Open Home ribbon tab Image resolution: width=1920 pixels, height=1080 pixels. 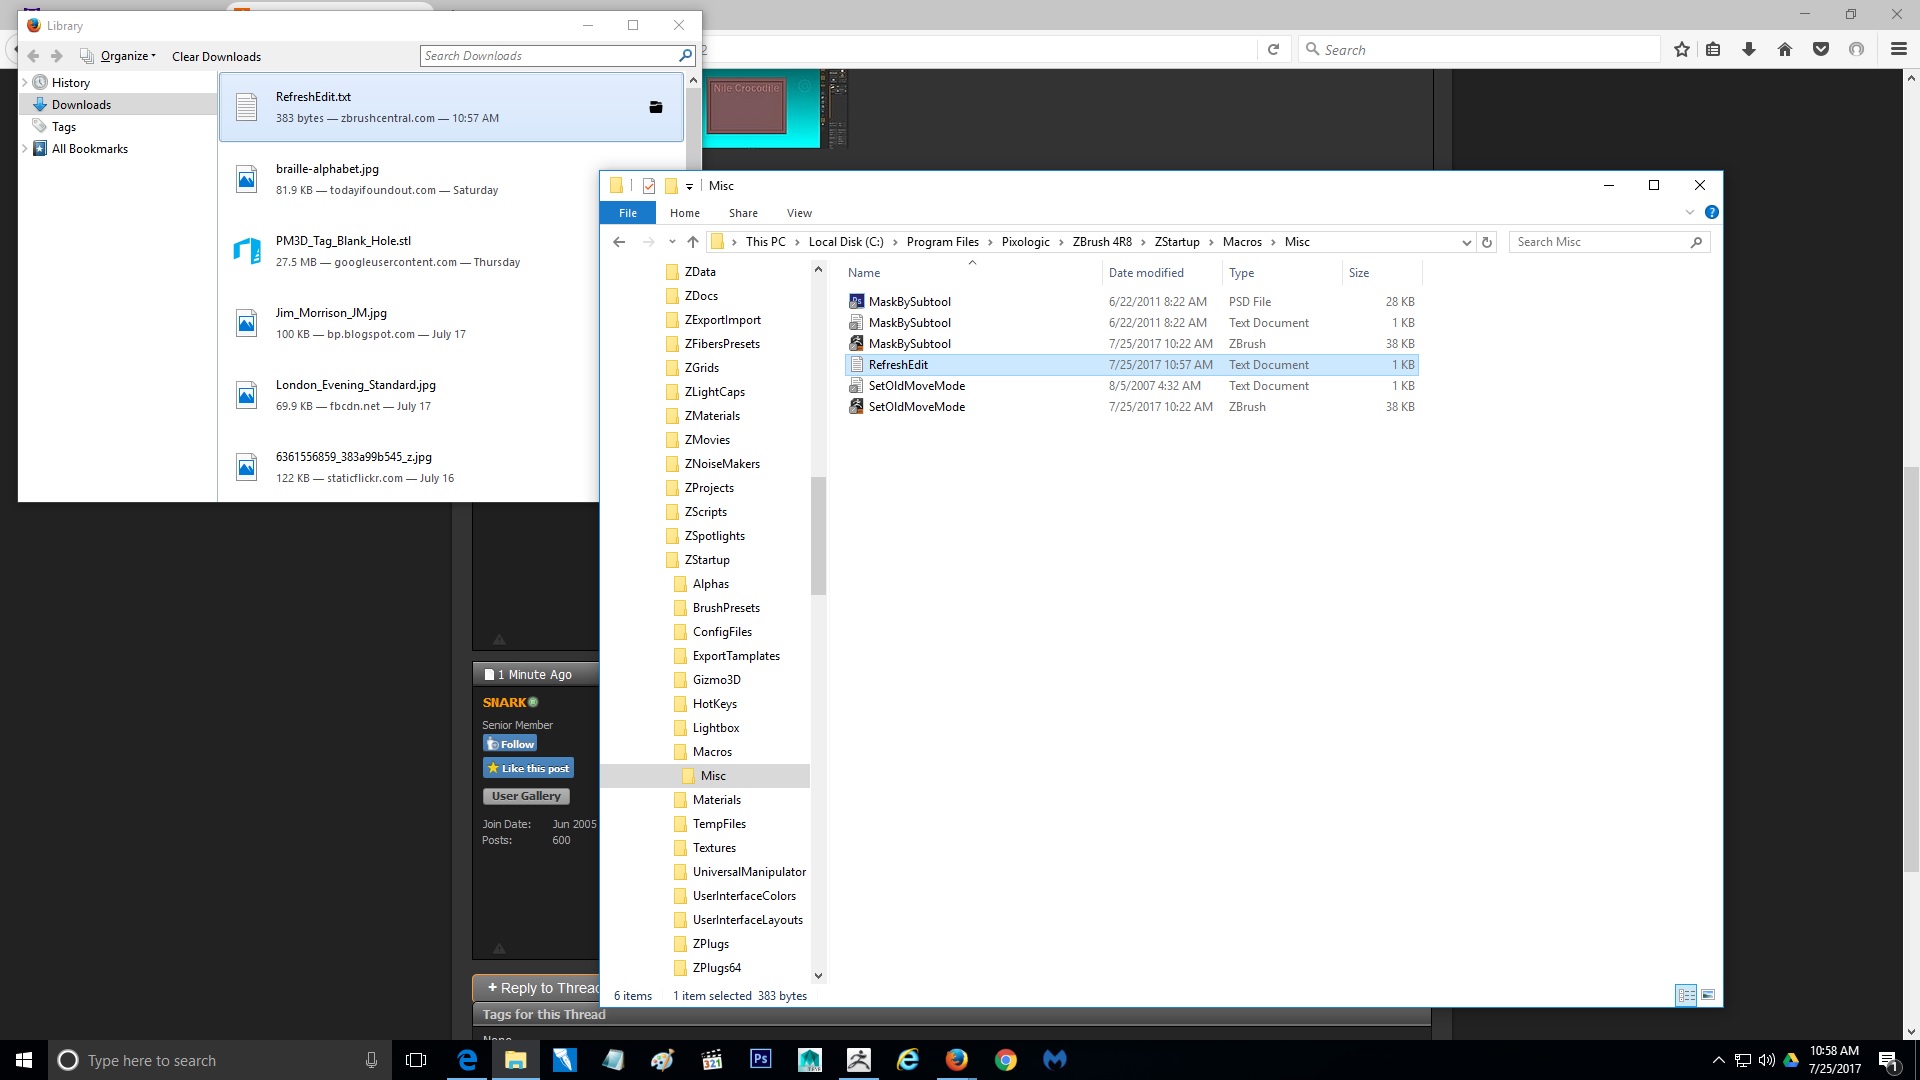click(685, 213)
